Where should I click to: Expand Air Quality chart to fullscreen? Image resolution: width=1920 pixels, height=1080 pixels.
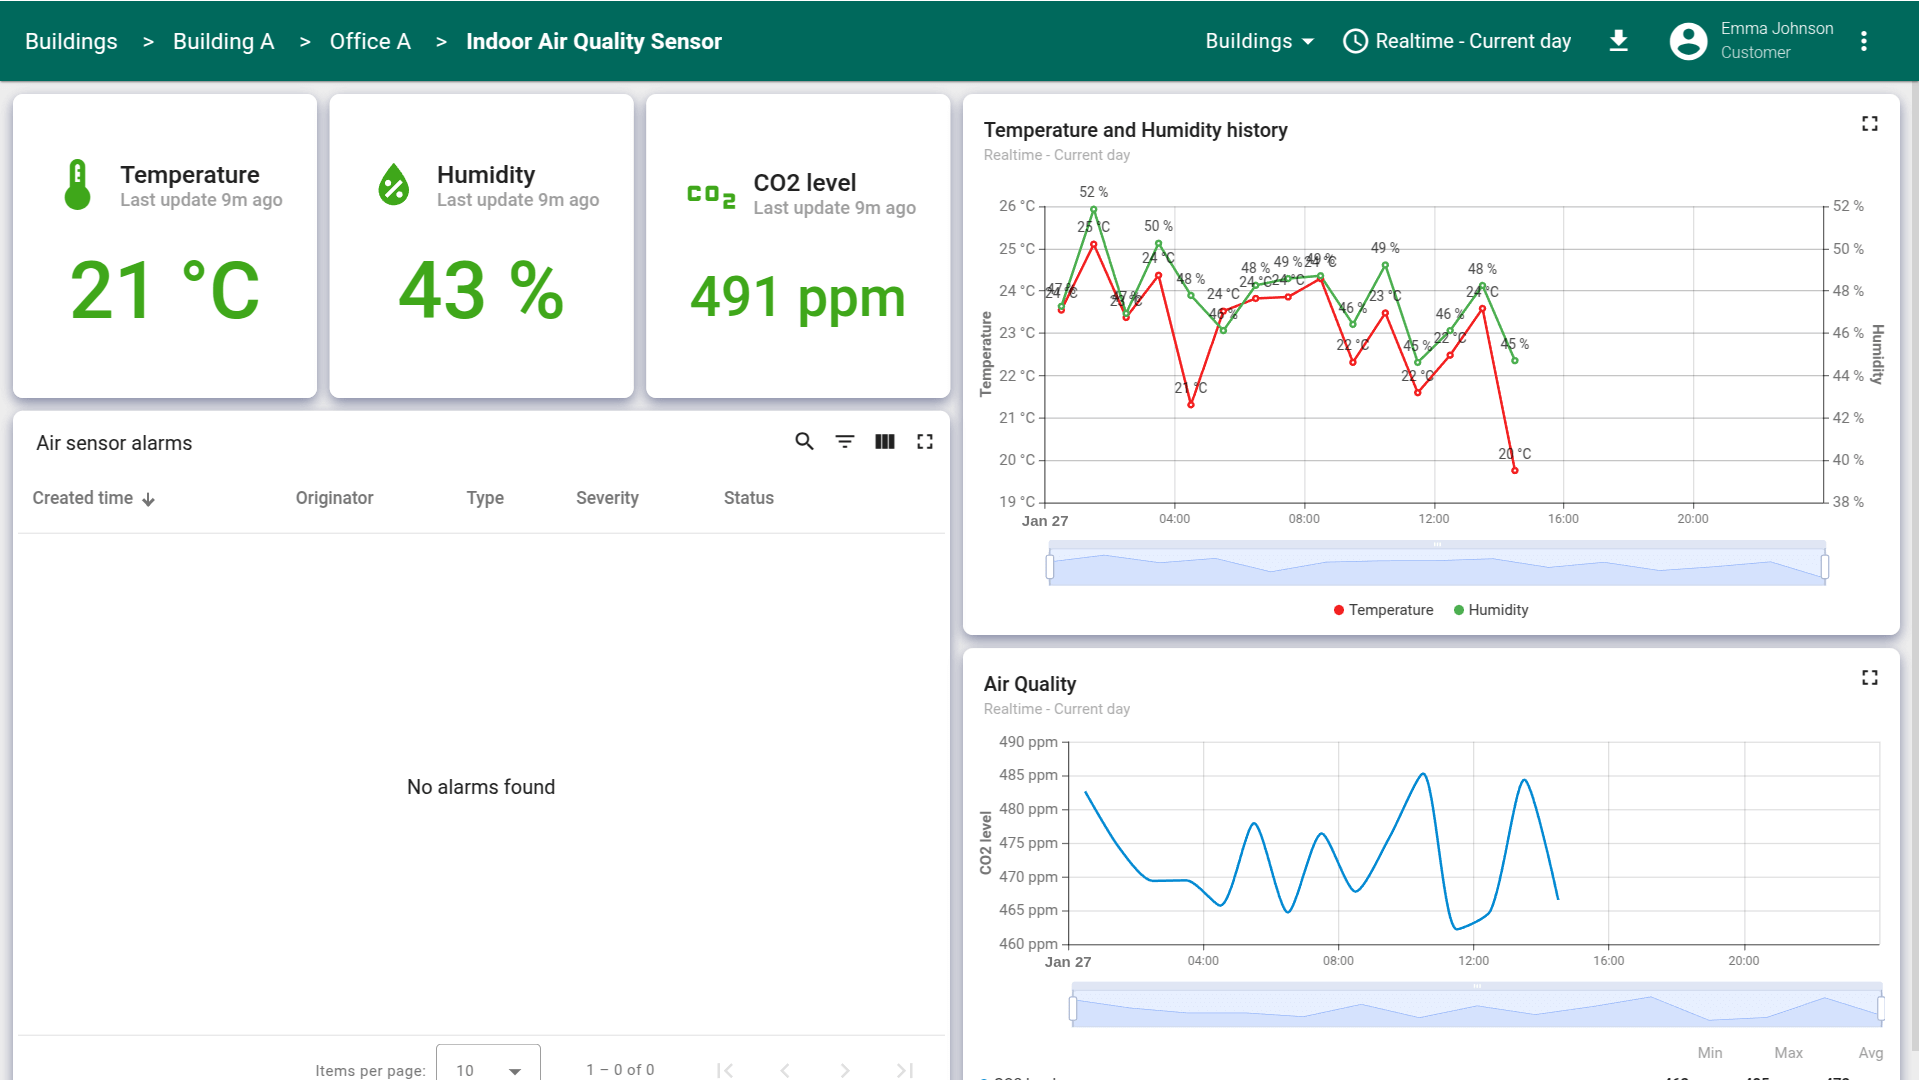[x=1869, y=678]
